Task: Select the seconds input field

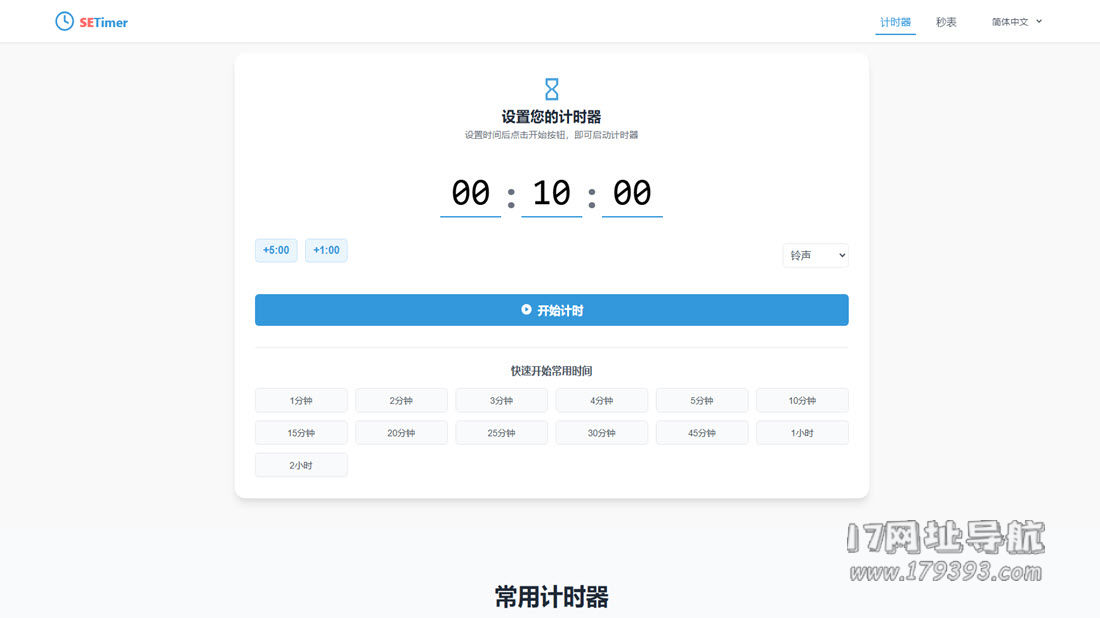Action: pos(632,193)
